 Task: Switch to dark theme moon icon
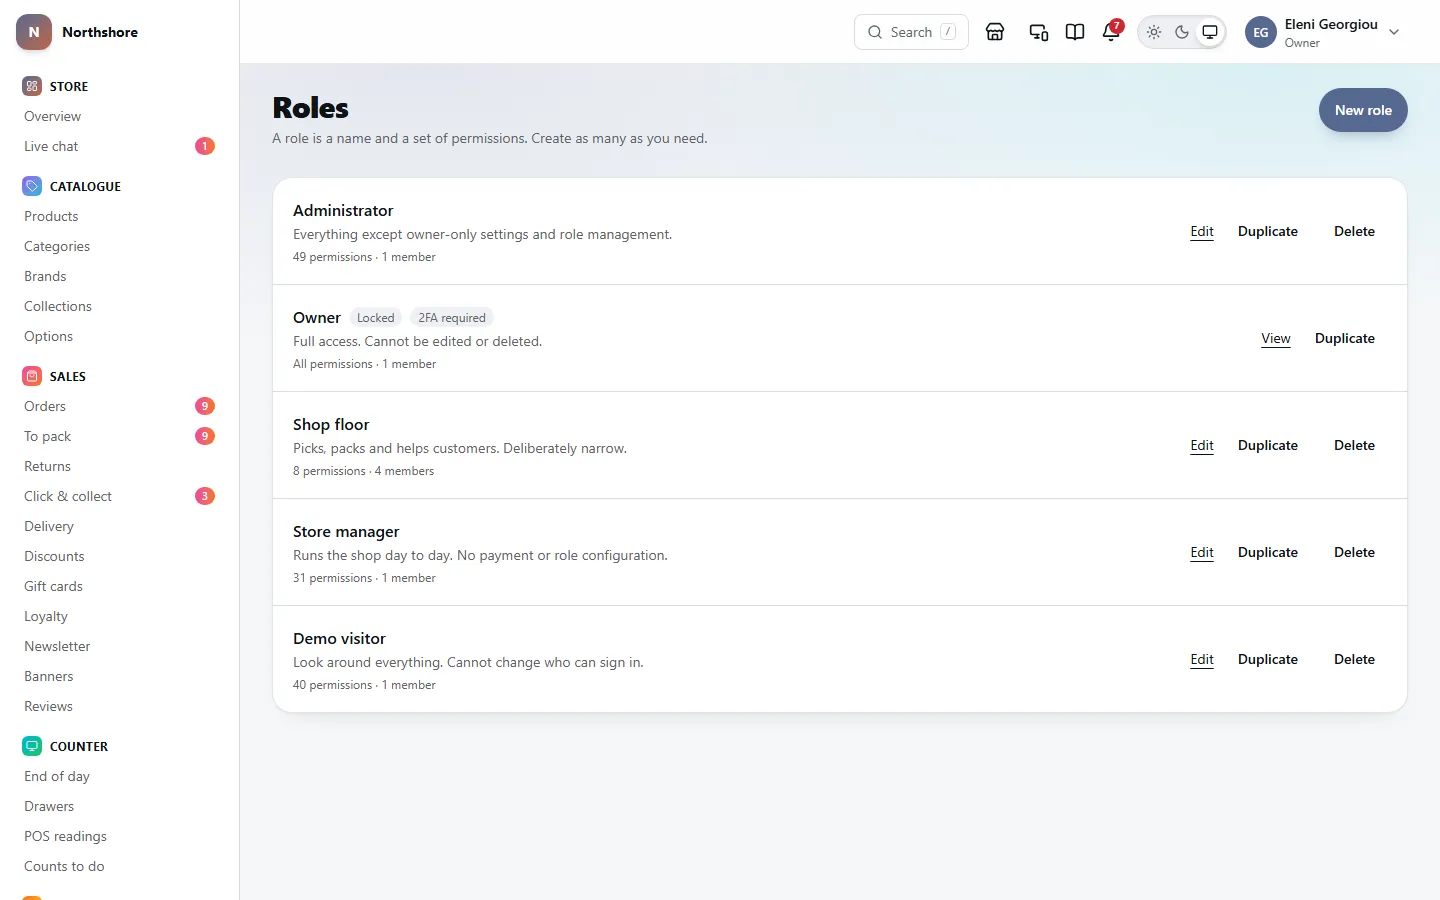coord(1182,32)
